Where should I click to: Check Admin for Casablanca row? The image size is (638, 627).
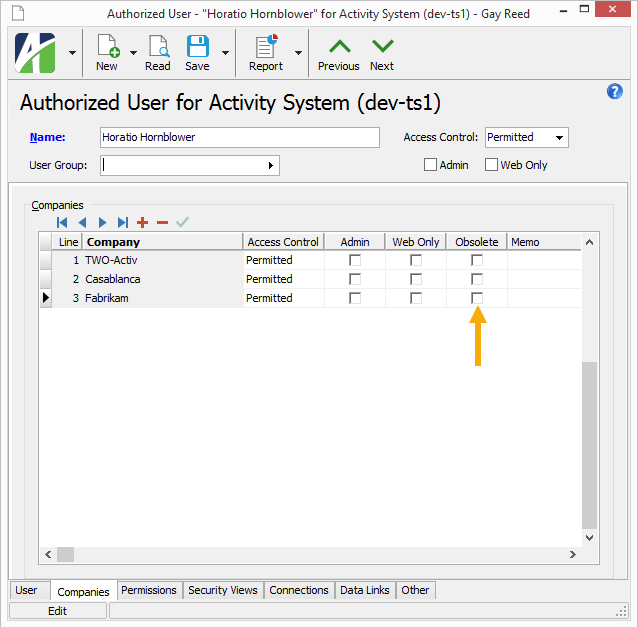click(x=355, y=279)
